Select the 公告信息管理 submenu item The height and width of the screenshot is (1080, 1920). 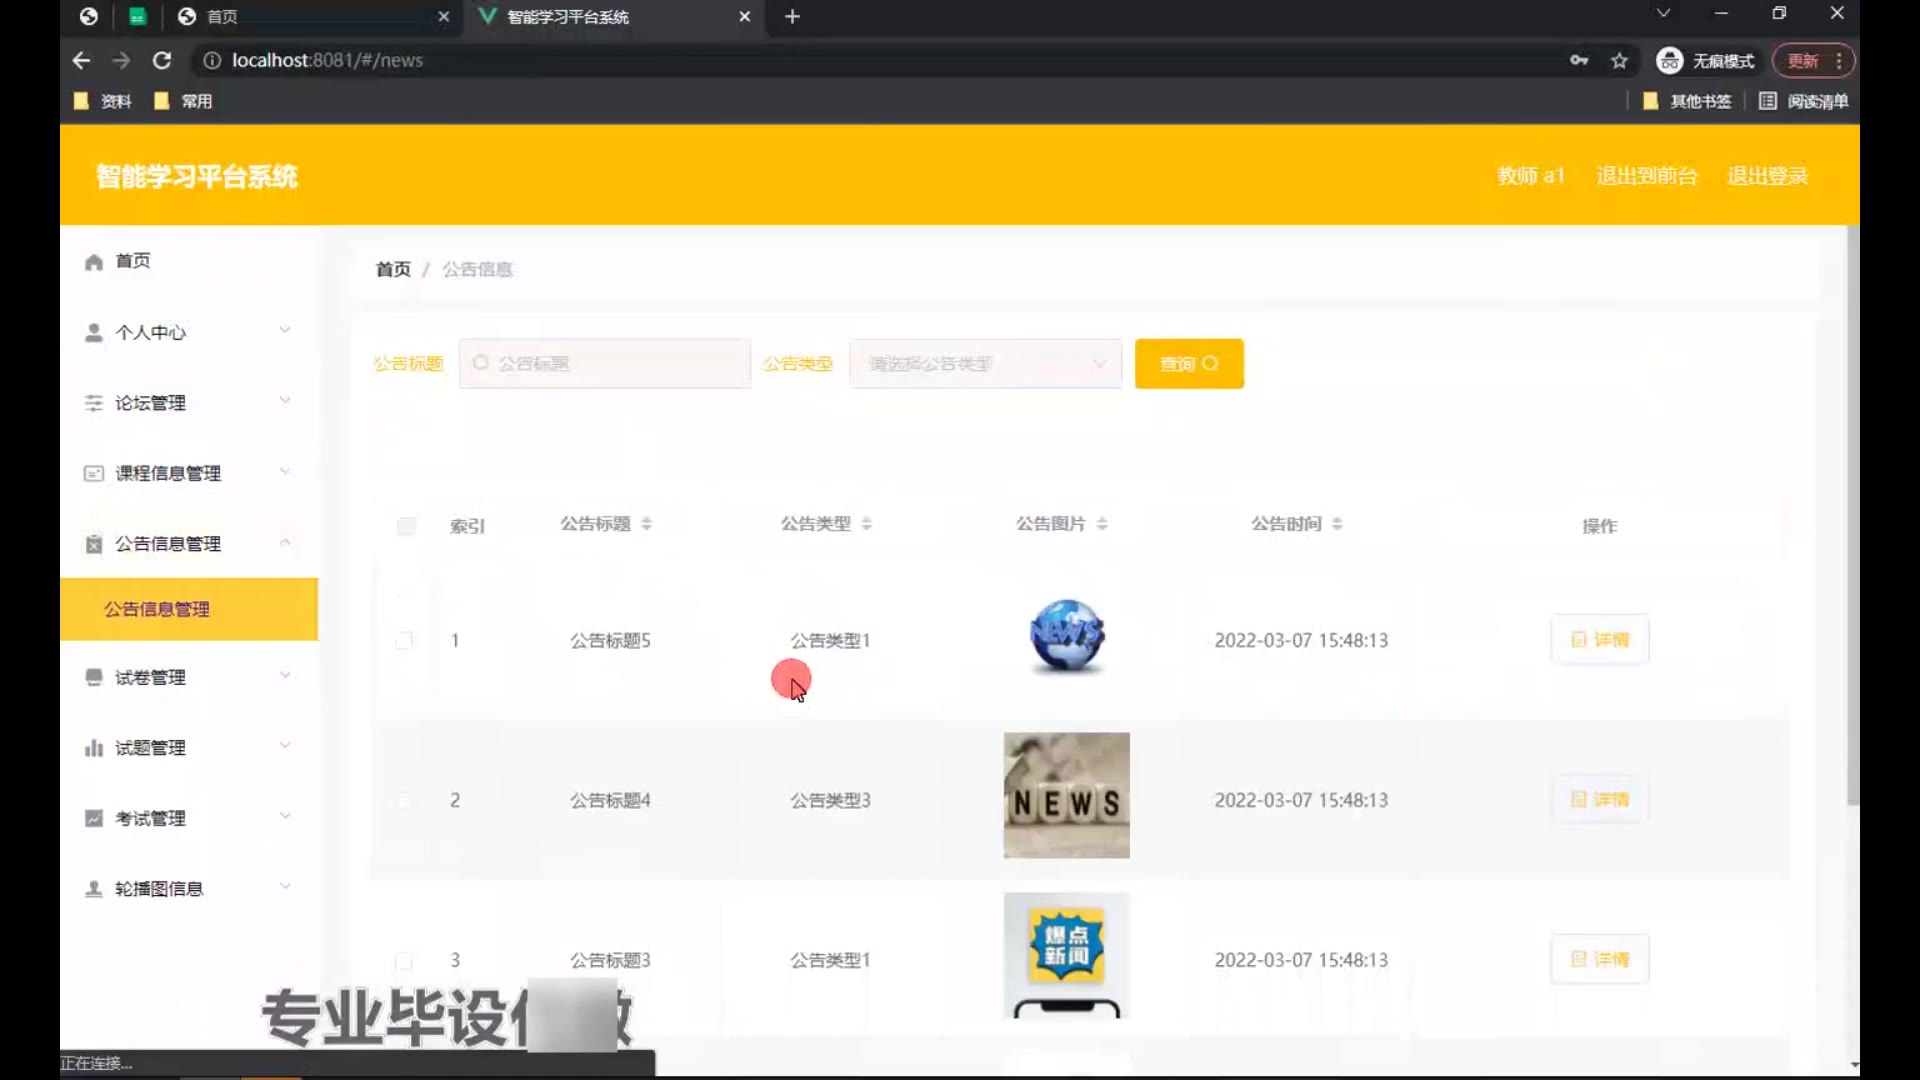[157, 609]
